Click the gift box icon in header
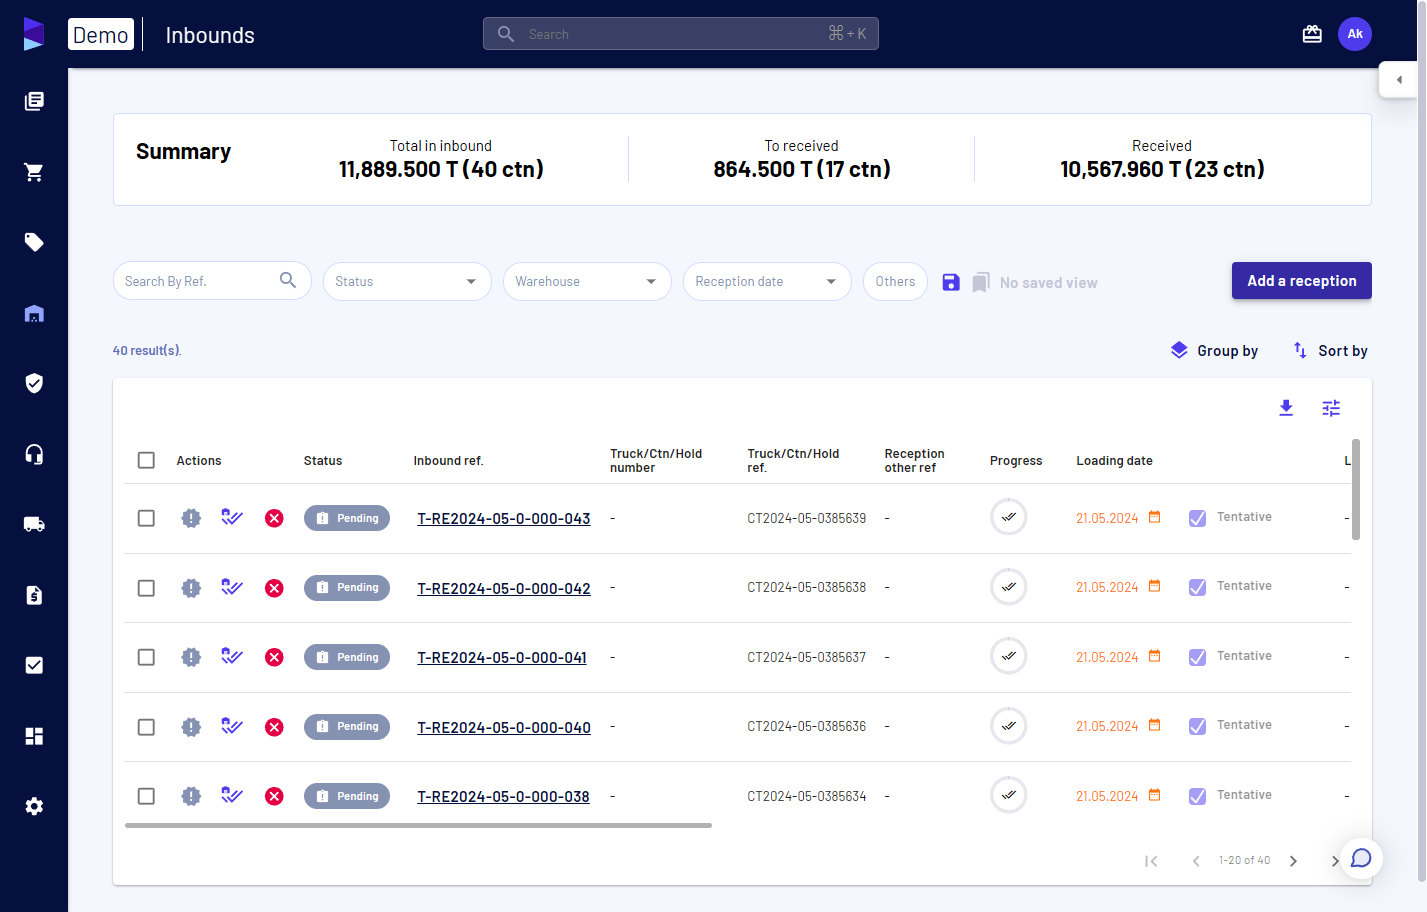The width and height of the screenshot is (1427, 912). 1312,34
